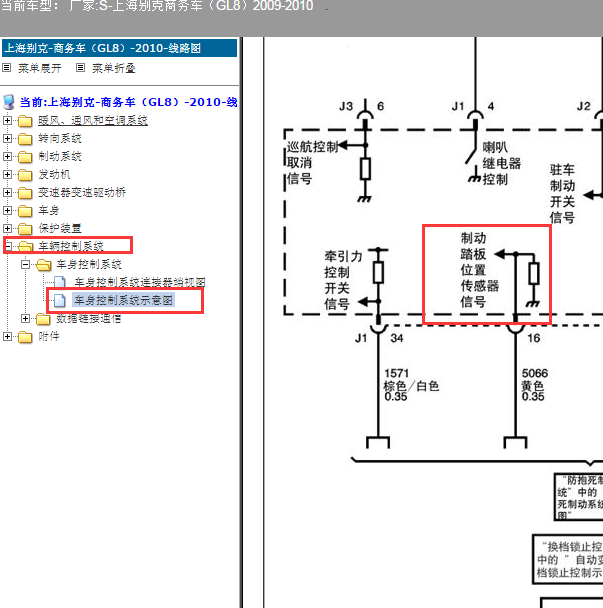Click connector pin label J3 6
The image size is (603, 608).
tap(361, 106)
